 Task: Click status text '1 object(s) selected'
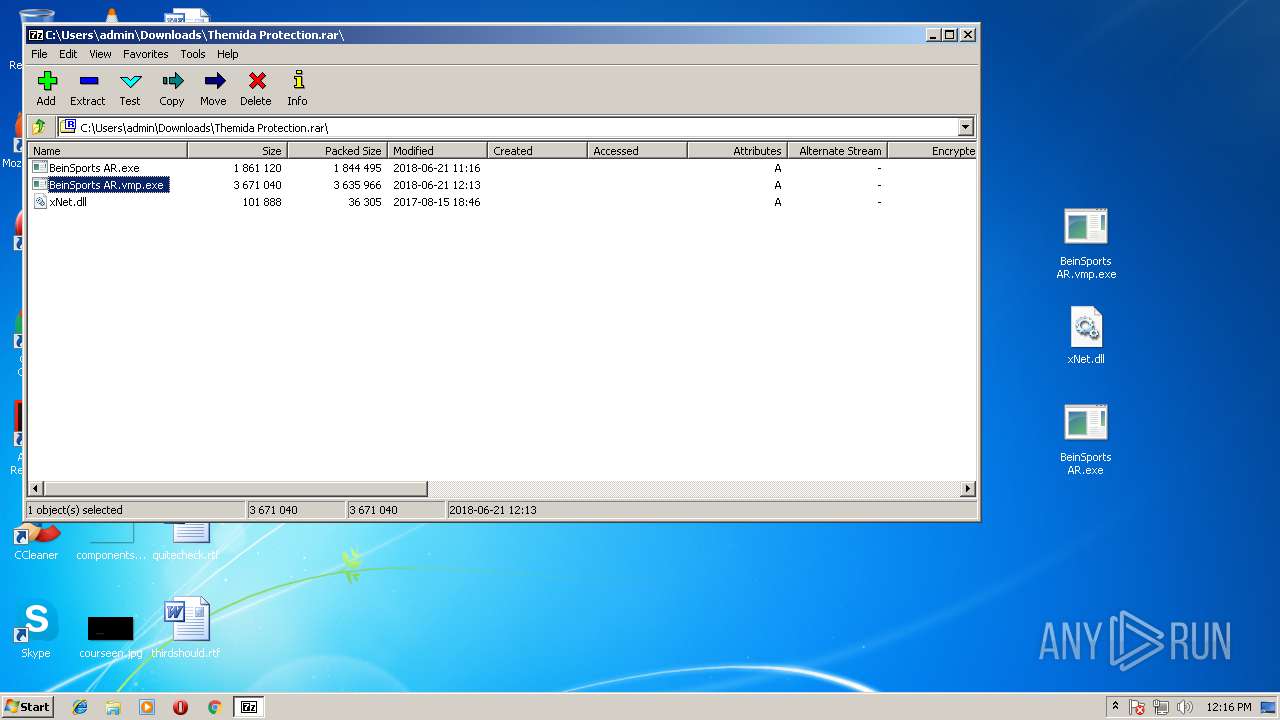(x=75, y=510)
